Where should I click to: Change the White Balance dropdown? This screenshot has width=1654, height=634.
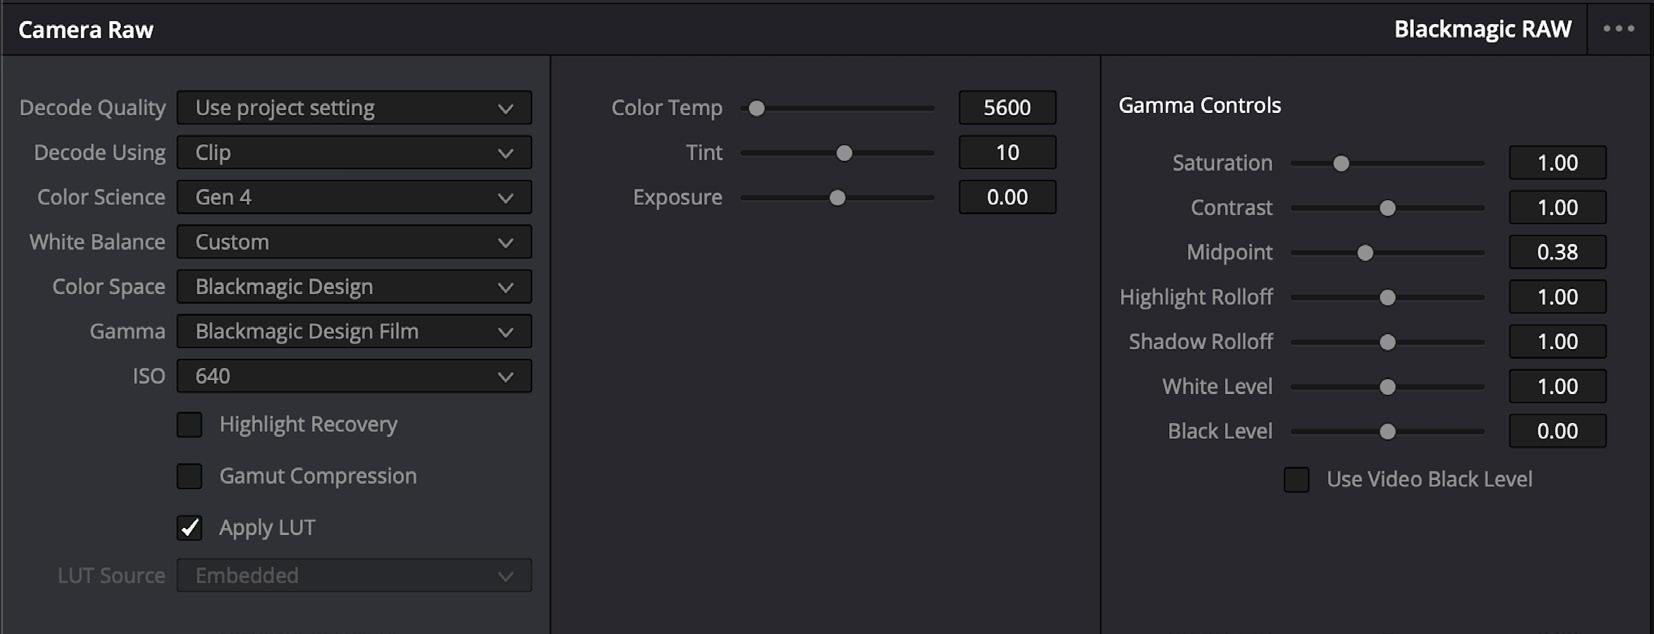click(354, 242)
